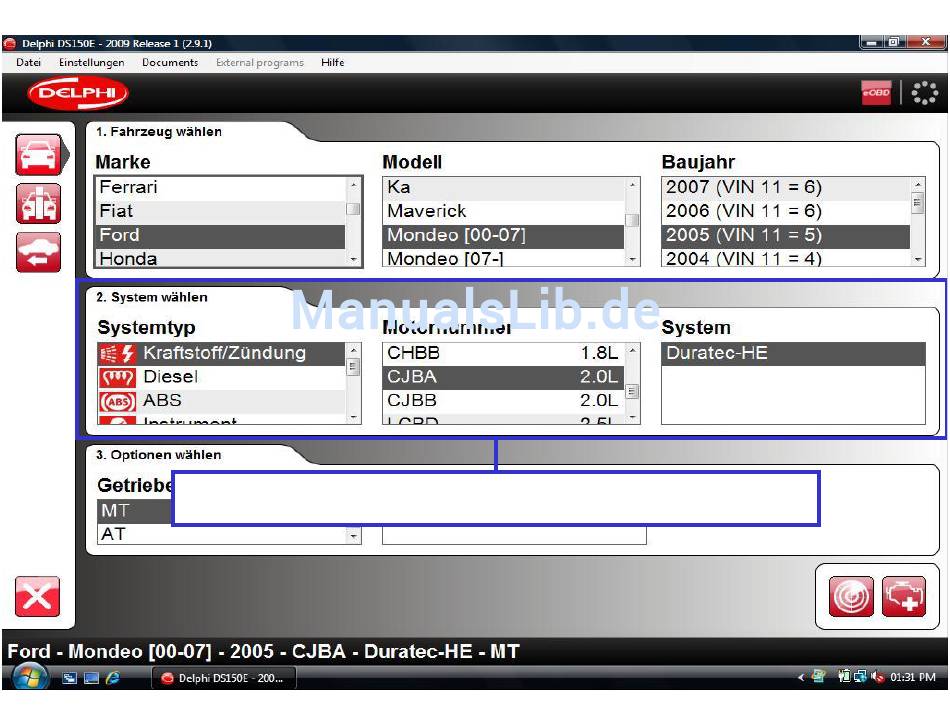Click the engine diagnostics plus icon
The width and height of the screenshot is (950, 725).
[x=904, y=597]
